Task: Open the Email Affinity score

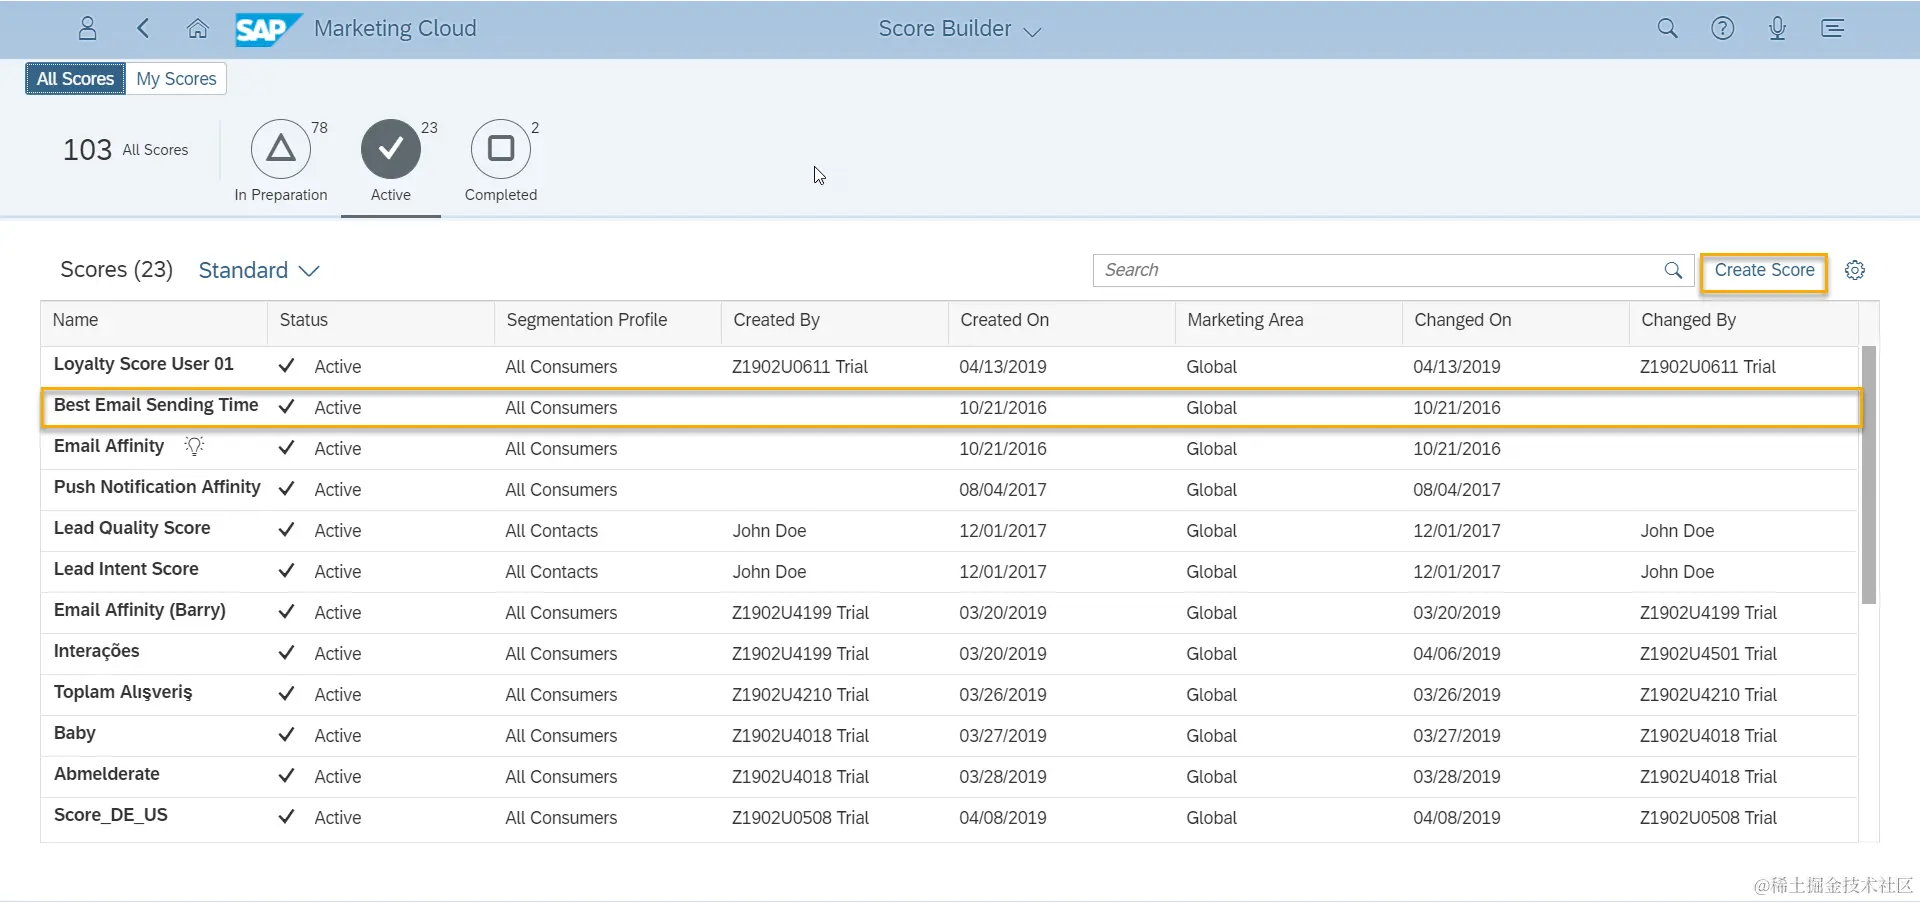Action: (x=108, y=446)
